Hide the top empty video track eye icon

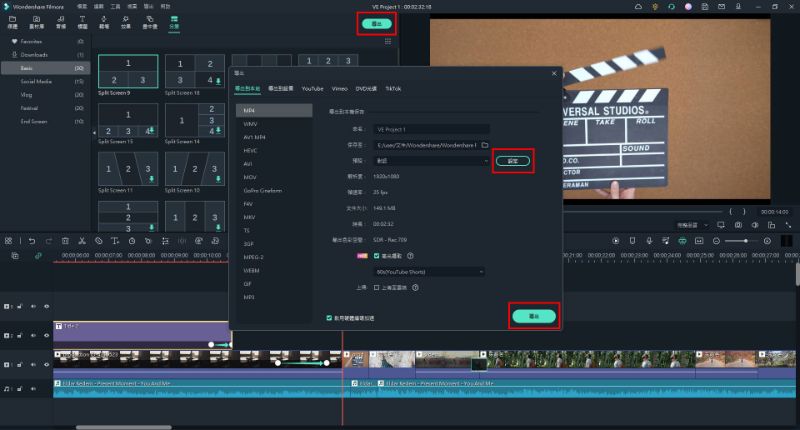pos(46,307)
